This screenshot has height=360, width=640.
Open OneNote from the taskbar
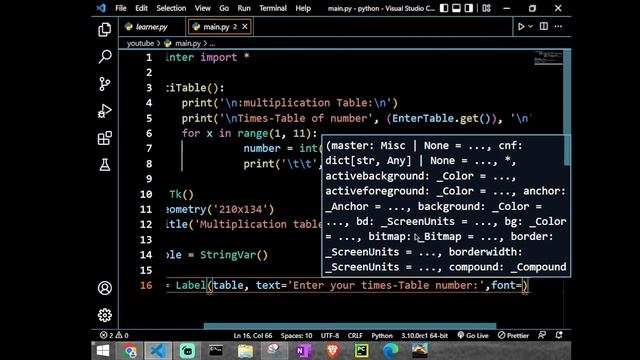coord(303,351)
